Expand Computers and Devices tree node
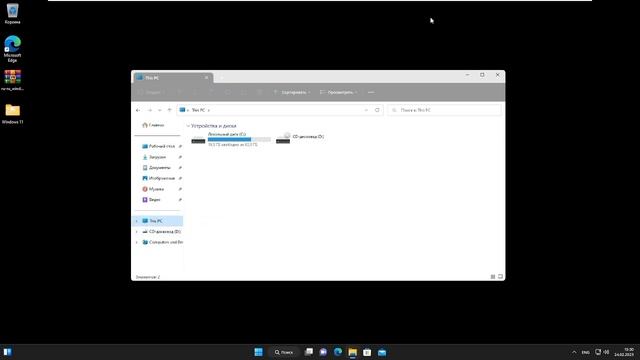This screenshot has height=360, width=640. [137, 242]
